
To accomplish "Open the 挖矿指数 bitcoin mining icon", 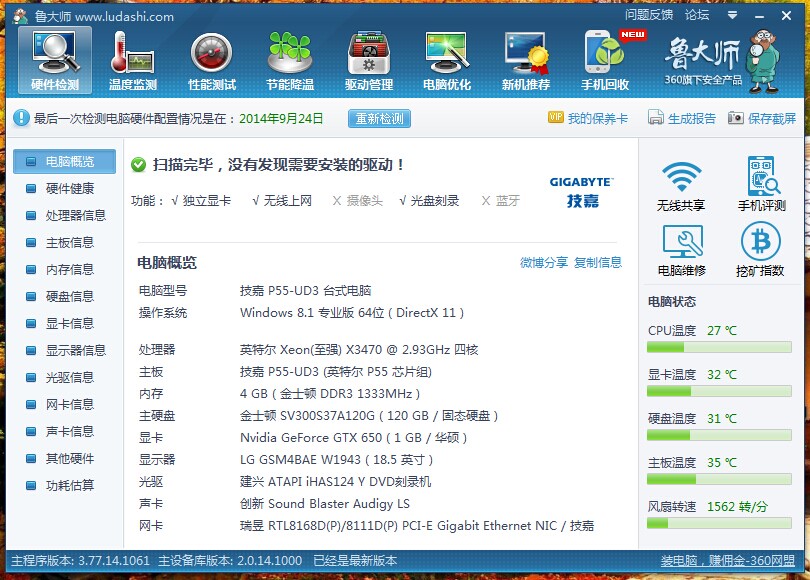I will click(760, 250).
